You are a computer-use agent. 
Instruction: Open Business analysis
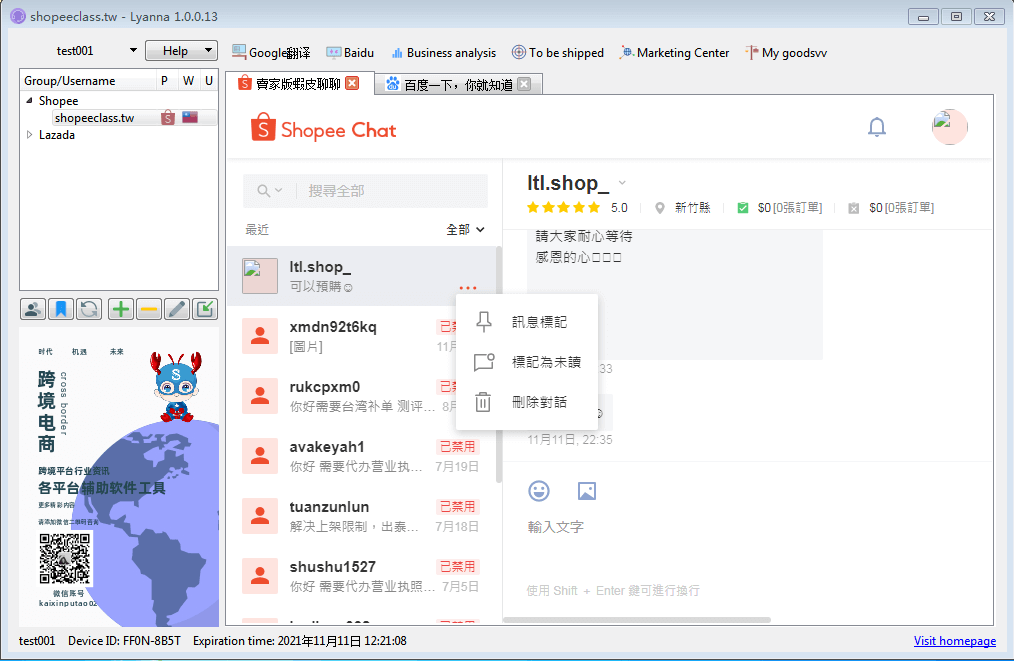444,52
